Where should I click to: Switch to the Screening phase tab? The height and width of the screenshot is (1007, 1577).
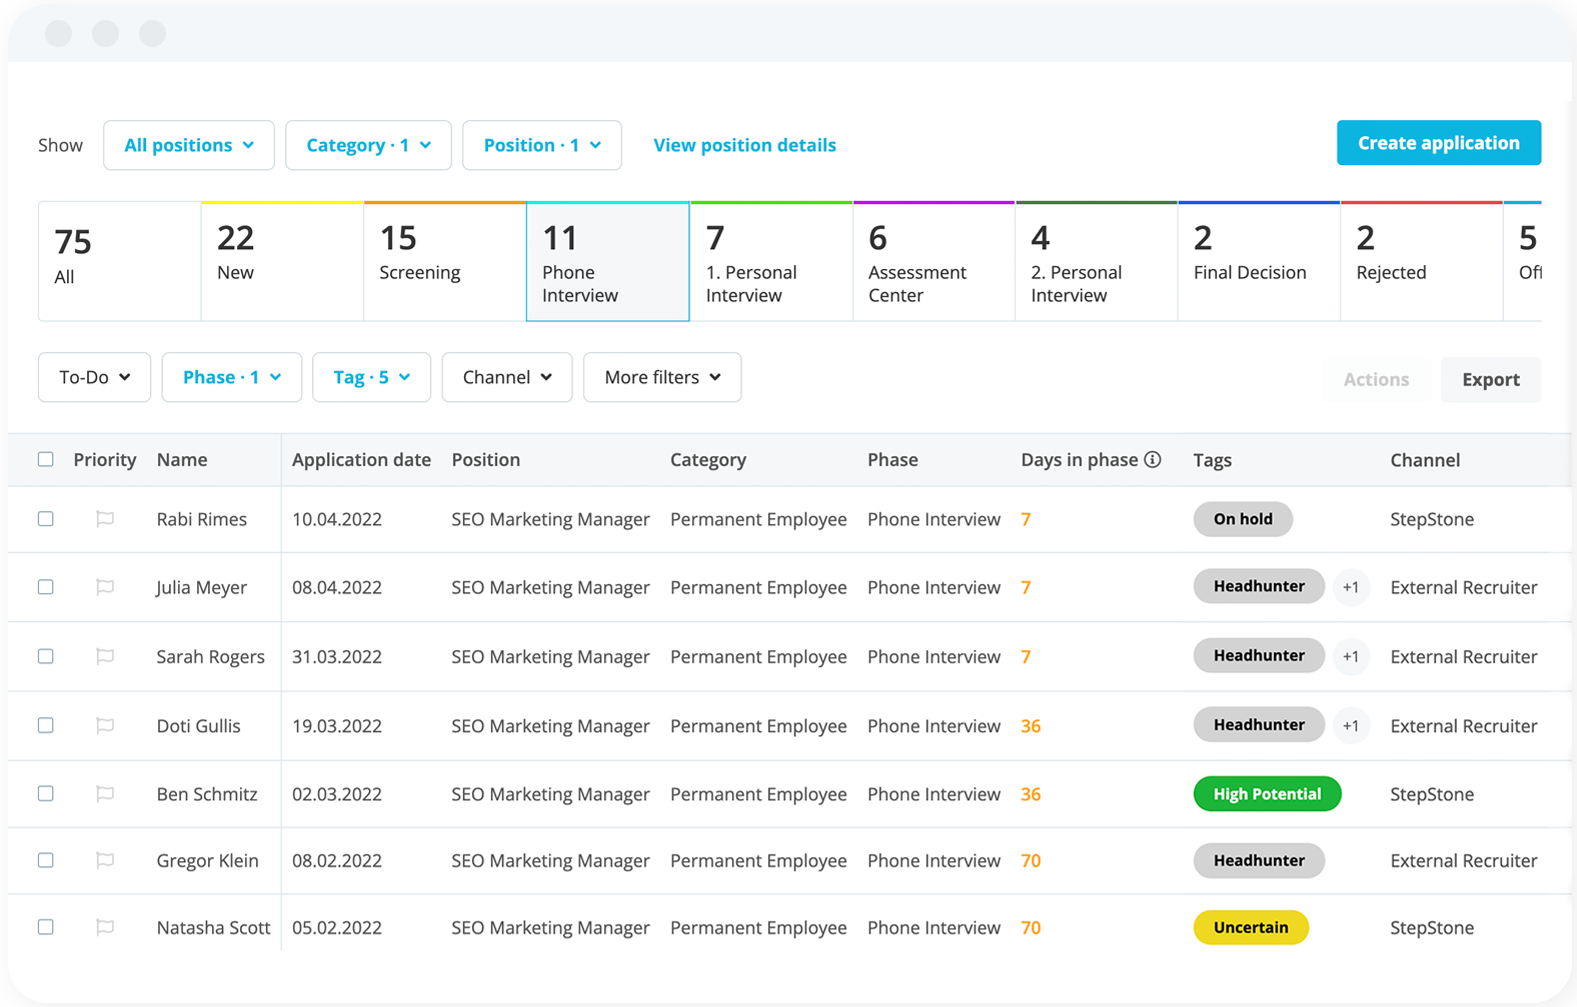pyautogui.click(x=445, y=261)
